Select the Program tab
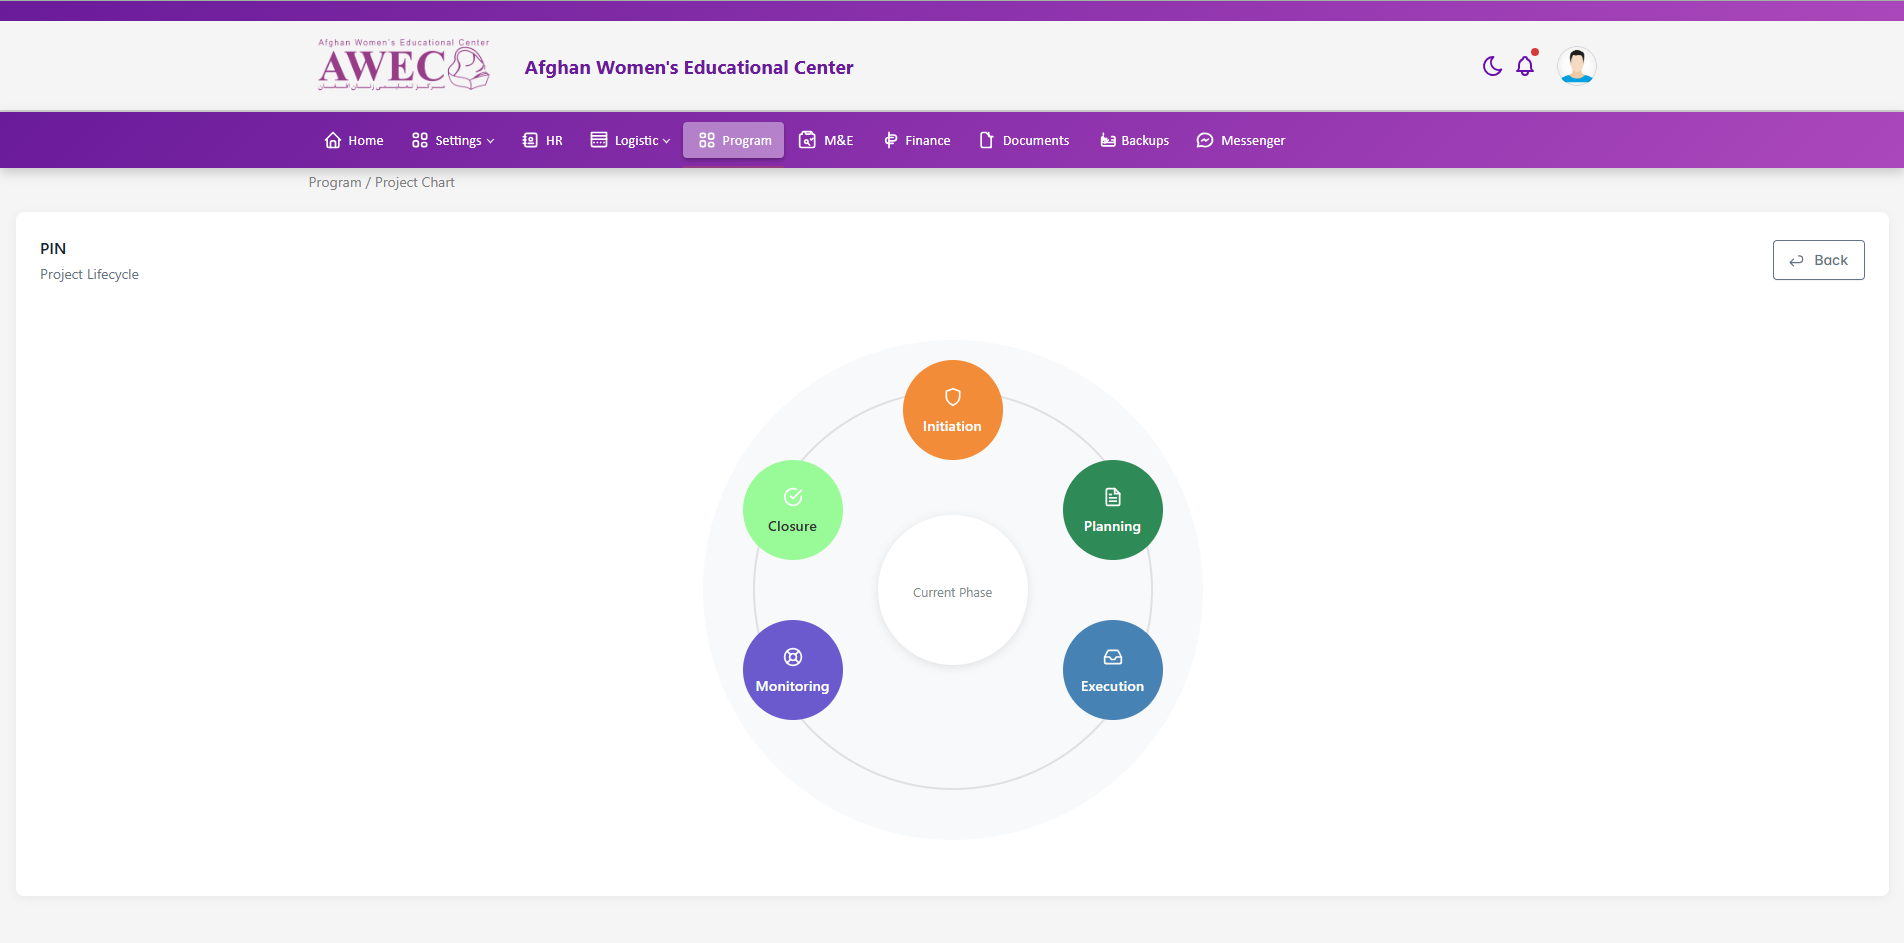1904x943 pixels. coord(734,141)
